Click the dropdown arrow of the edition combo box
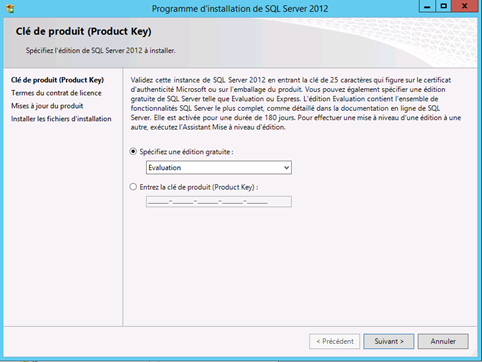The width and height of the screenshot is (482, 362). [286, 168]
